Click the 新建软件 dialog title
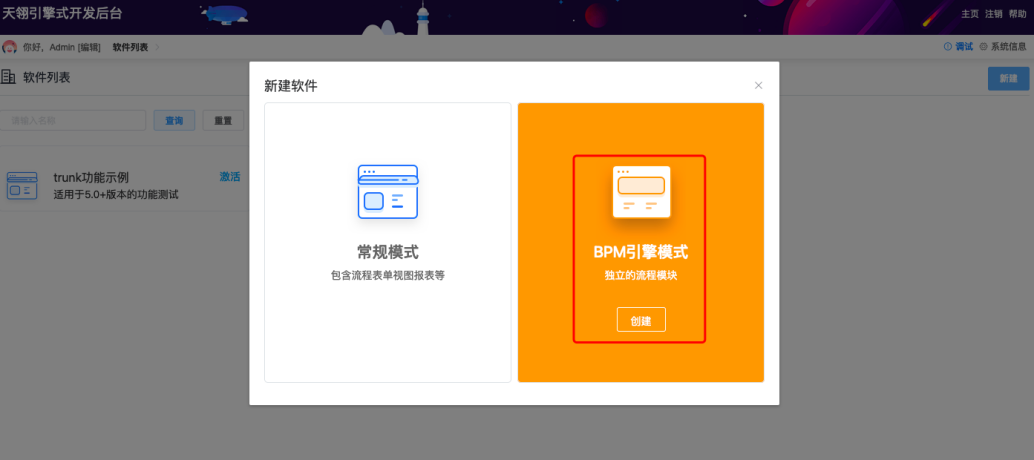The width and height of the screenshot is (1034, 460). (290, 86)
